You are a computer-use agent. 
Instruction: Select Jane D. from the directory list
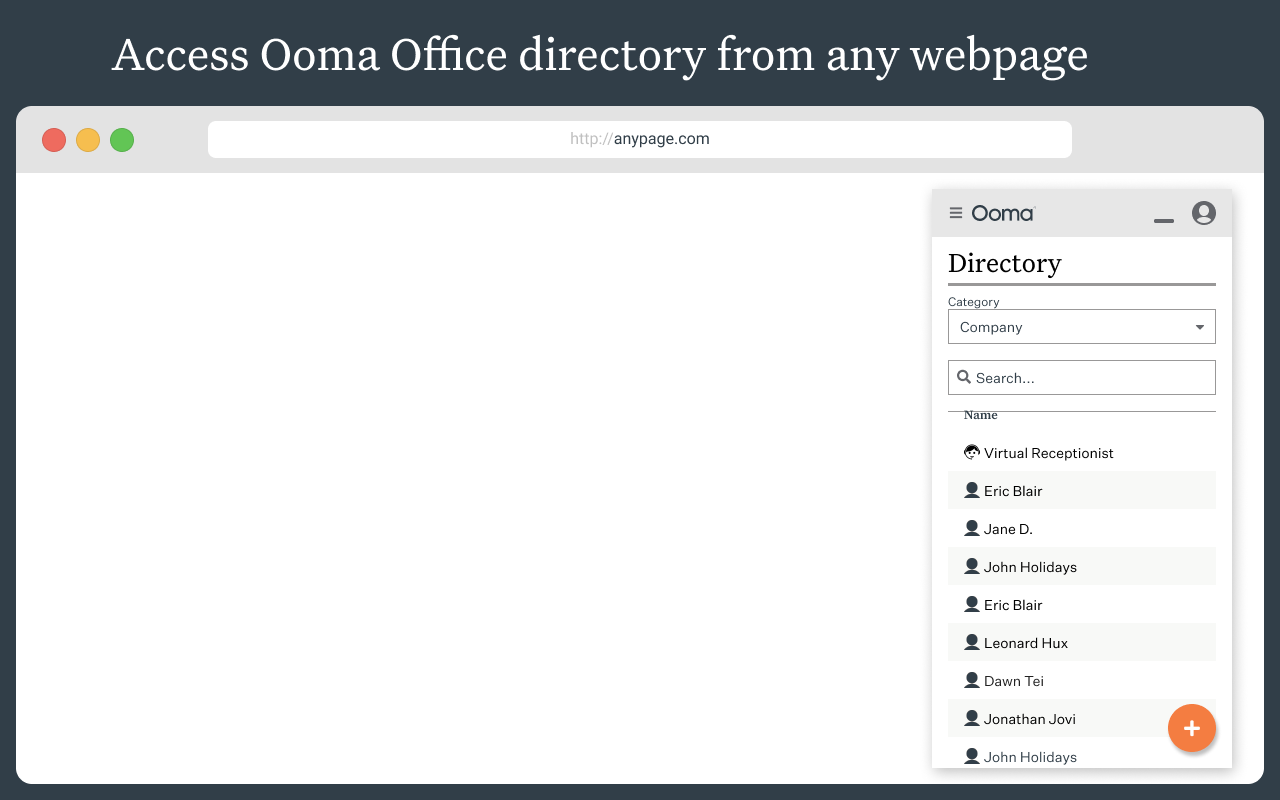[1009, 528]
